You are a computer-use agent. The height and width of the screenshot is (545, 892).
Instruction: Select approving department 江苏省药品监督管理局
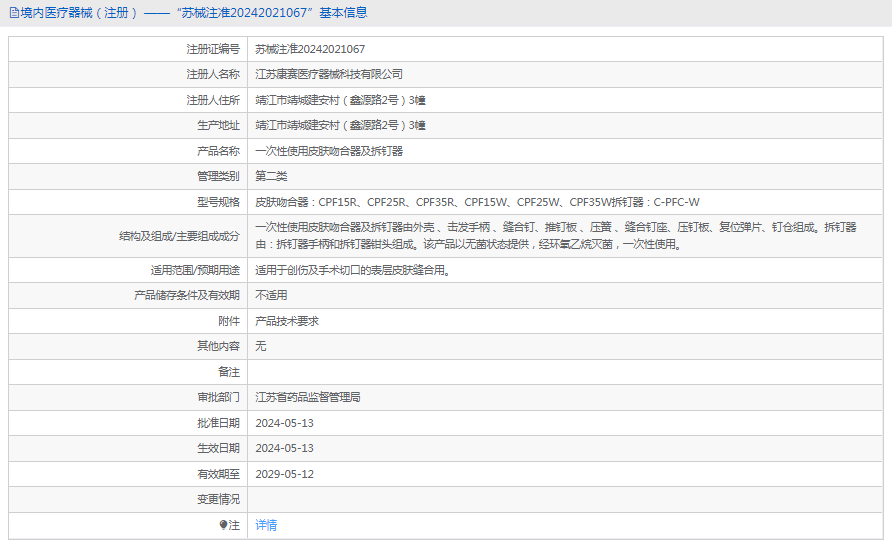click(x=308, y=397)
